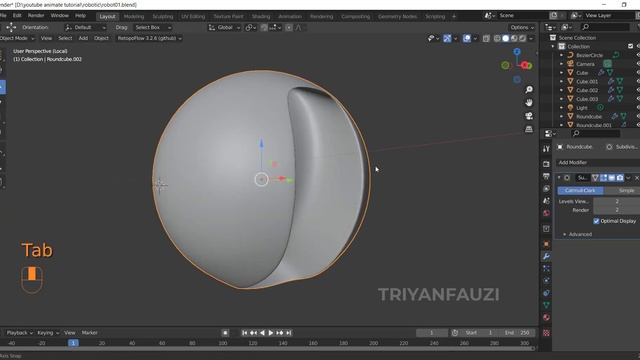Open the Texture properties tab icon
The width and height of the screenshot is (640, 360).
(546, 333)
